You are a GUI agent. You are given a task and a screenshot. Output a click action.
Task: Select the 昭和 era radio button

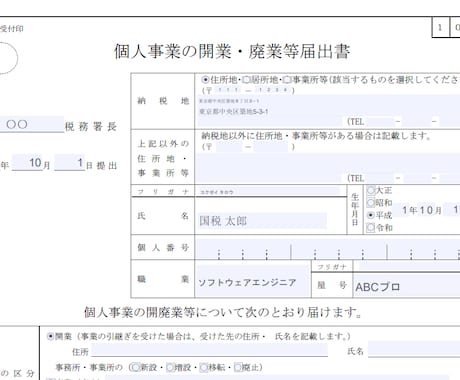(x=371, y=203)
